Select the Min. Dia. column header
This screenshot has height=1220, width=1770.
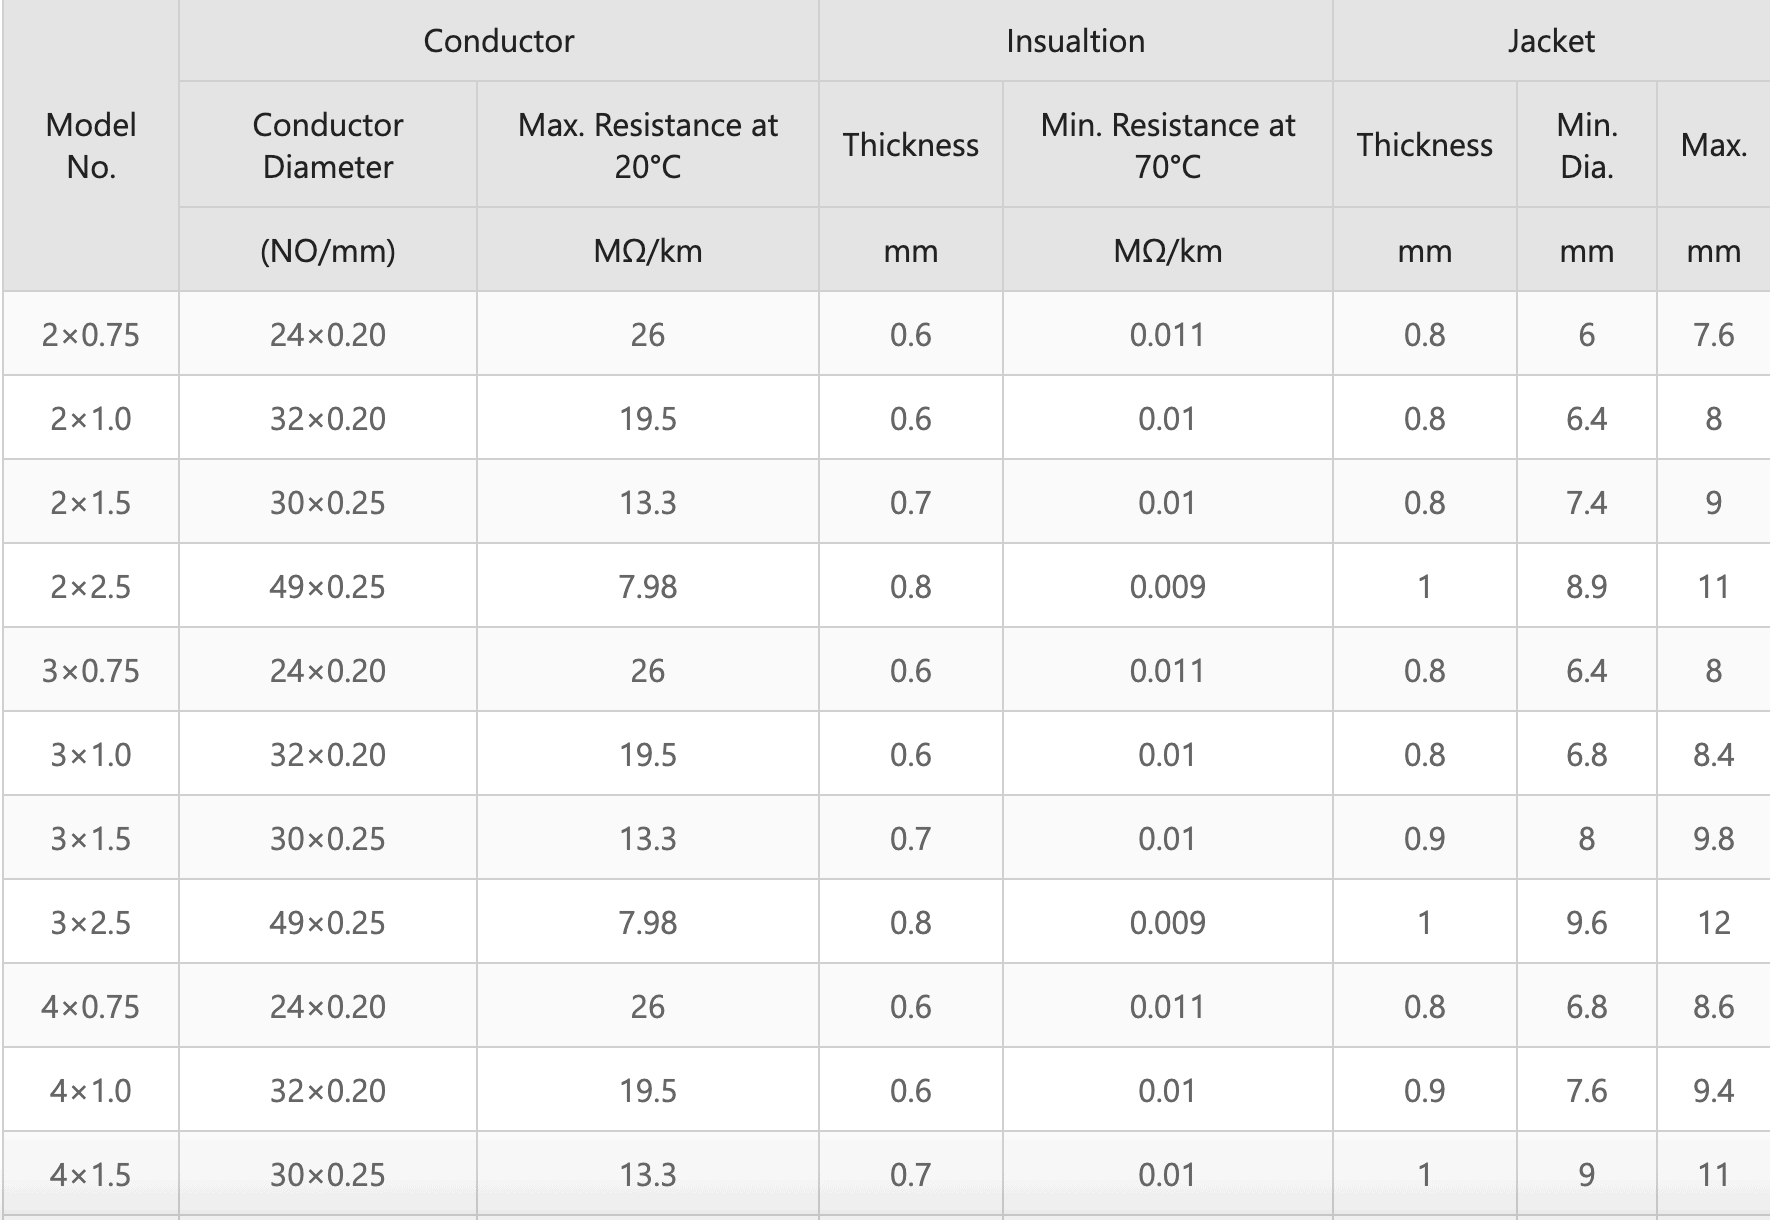(1586, 146)
